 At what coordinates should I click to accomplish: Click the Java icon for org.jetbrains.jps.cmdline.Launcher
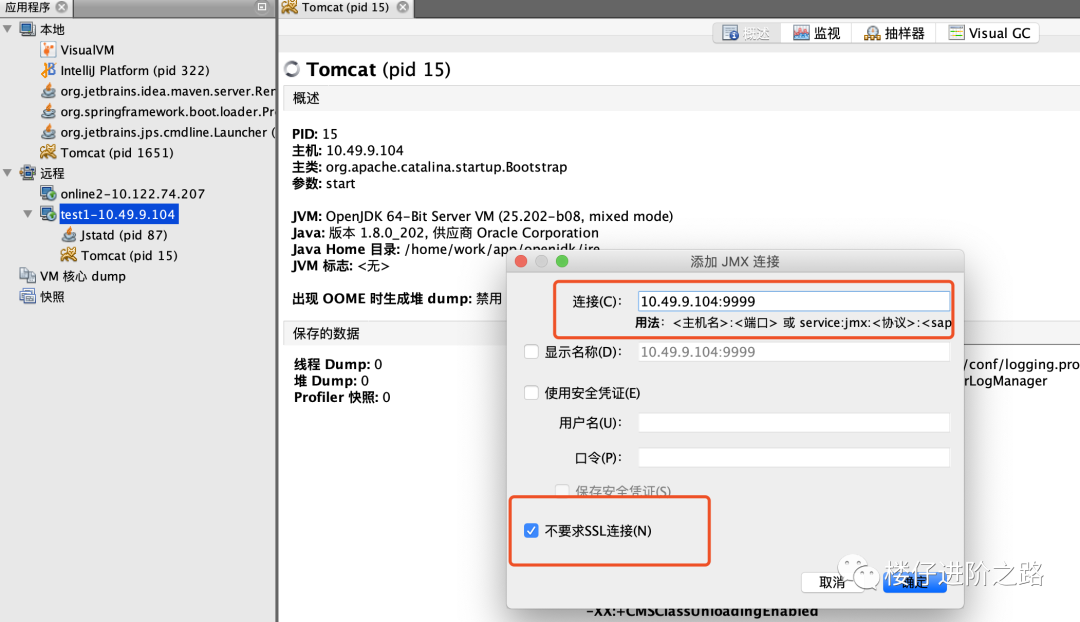point(48,132)
